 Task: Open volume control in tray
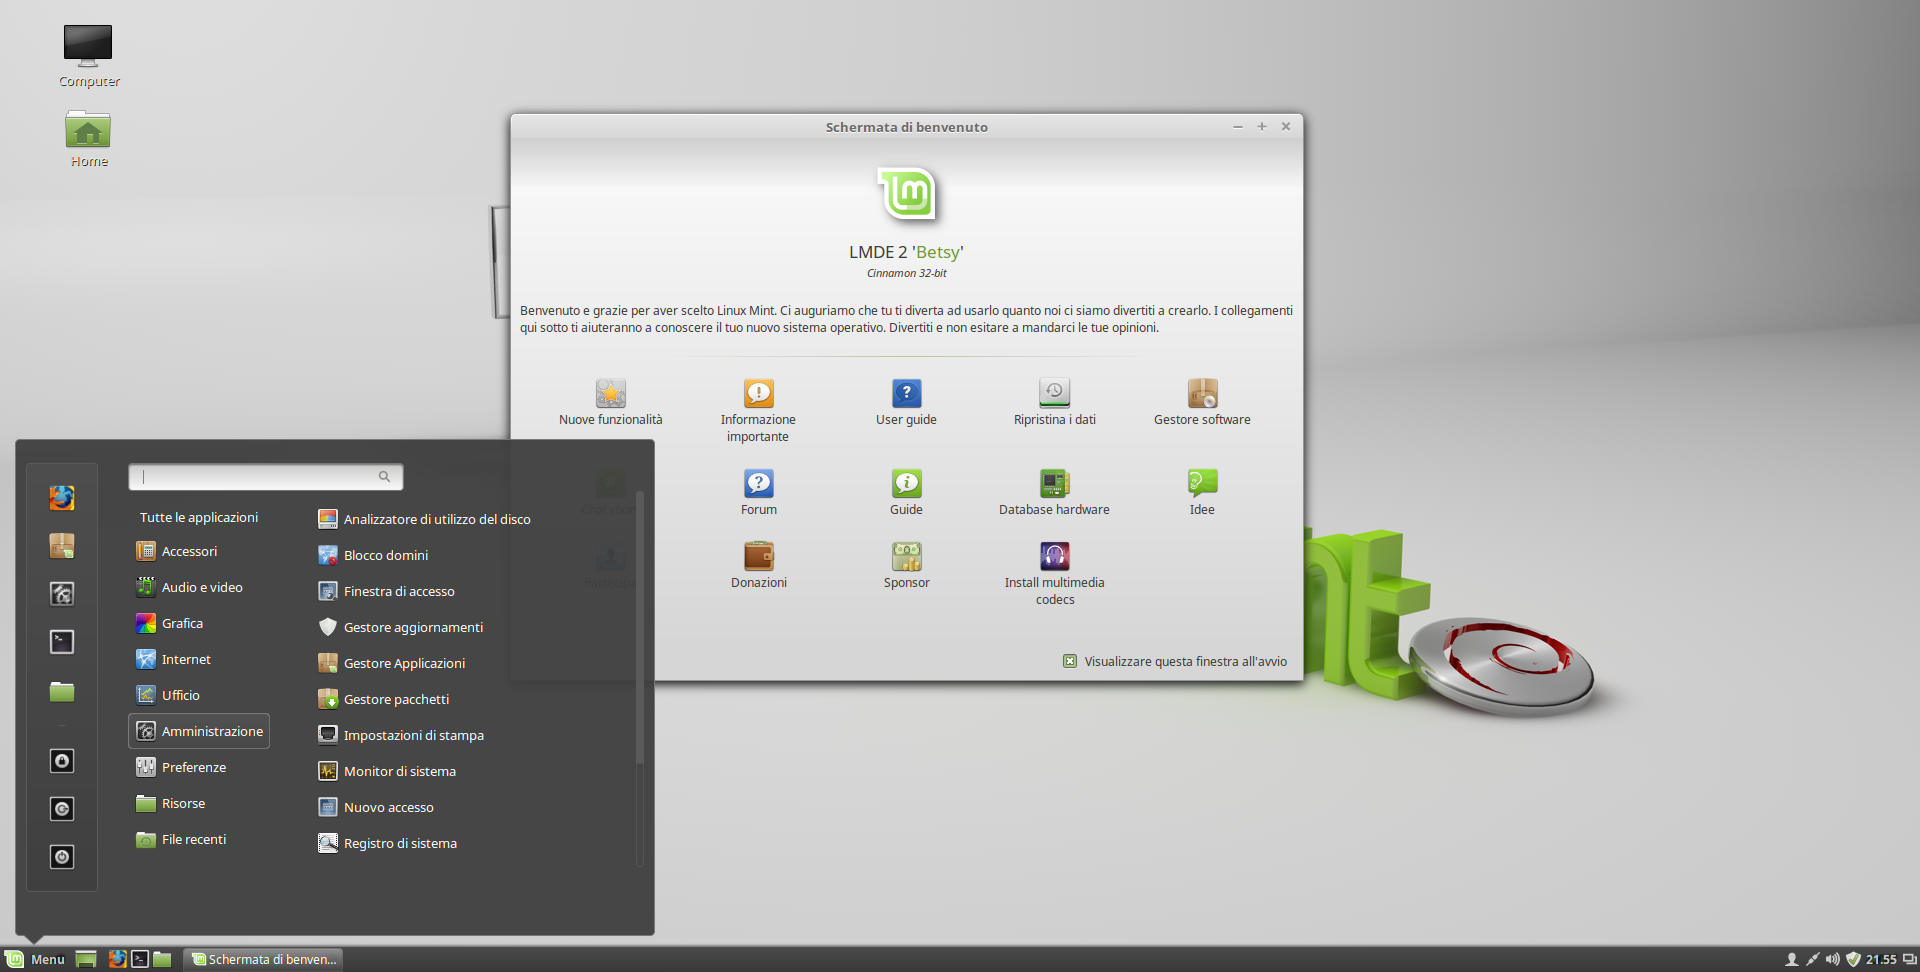coord(1832,959)
